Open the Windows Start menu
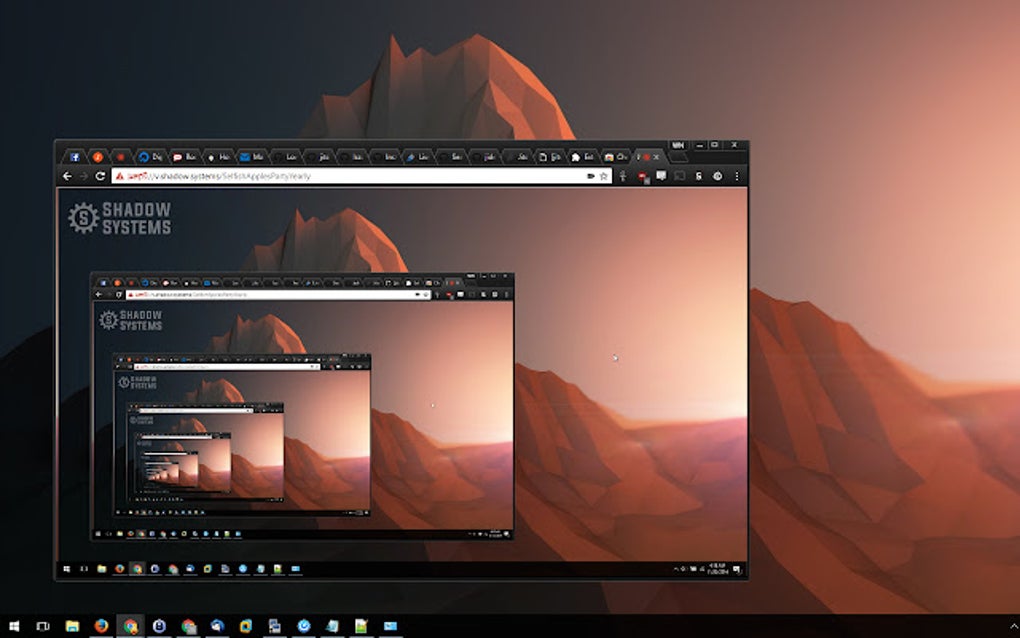1020x638 pixels. (14, 624)
